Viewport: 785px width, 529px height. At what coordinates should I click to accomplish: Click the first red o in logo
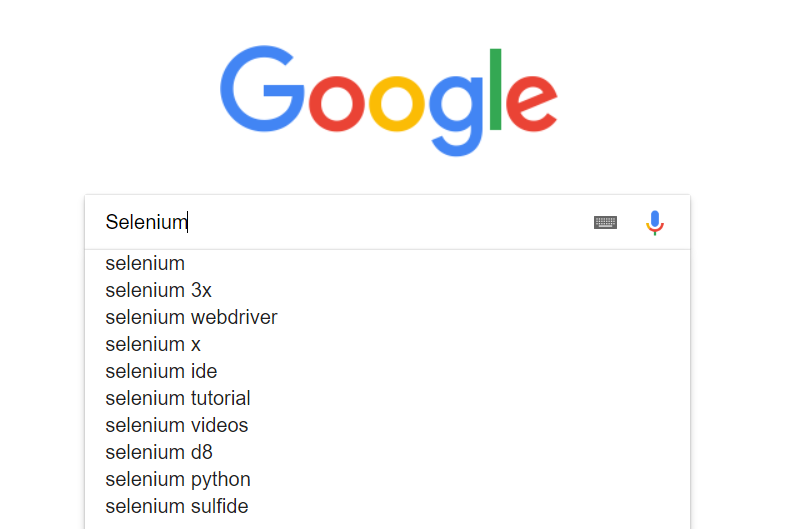[336, 102]
